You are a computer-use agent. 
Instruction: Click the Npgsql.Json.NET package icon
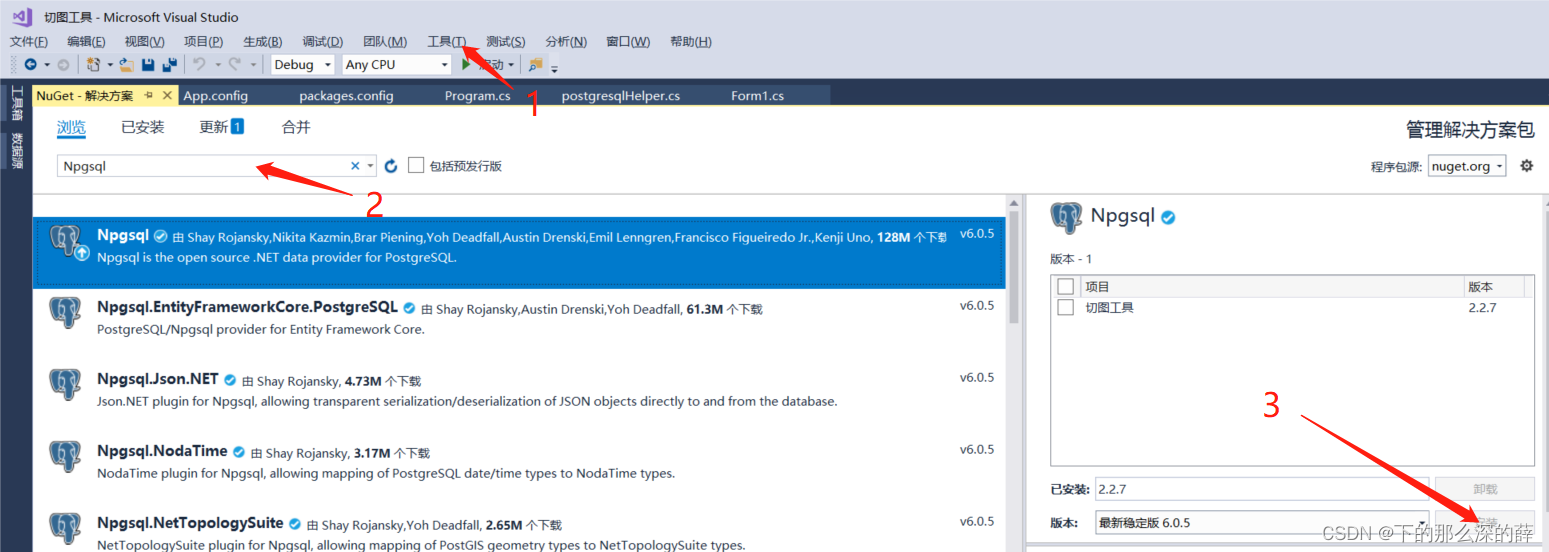coord(66,385)
